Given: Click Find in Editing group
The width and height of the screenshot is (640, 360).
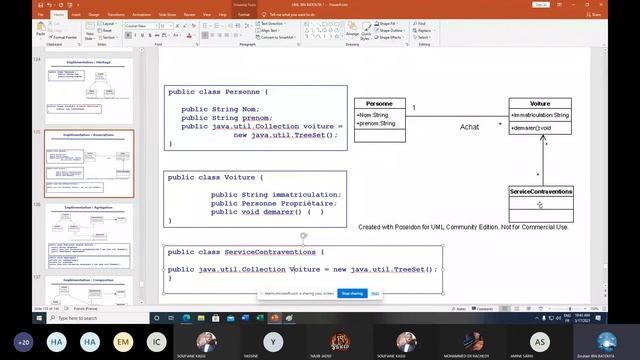Looking at the screenshot, I should (x=419, y=24).
